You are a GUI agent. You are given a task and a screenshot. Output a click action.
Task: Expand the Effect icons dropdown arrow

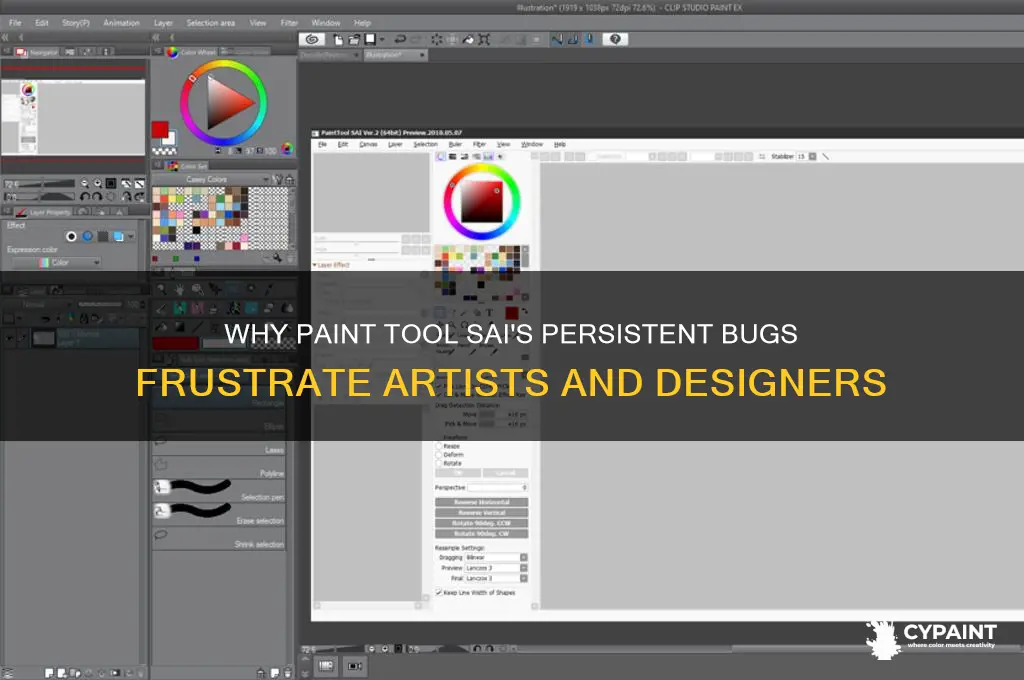coord(131,236)
